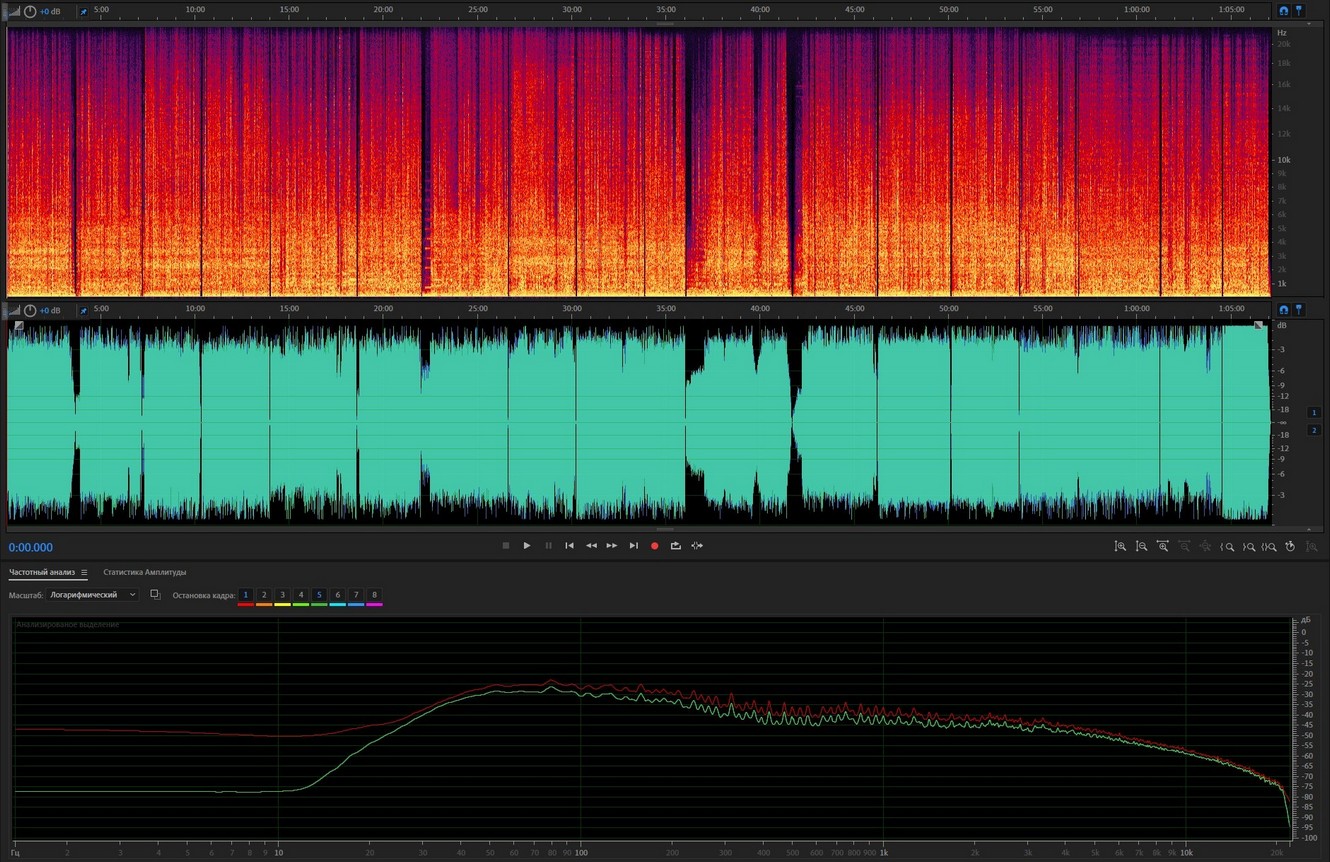1330x862 pixels.
Task: Click the Fast Forward button
Action: pyautogui.click(x=612, y=546)
